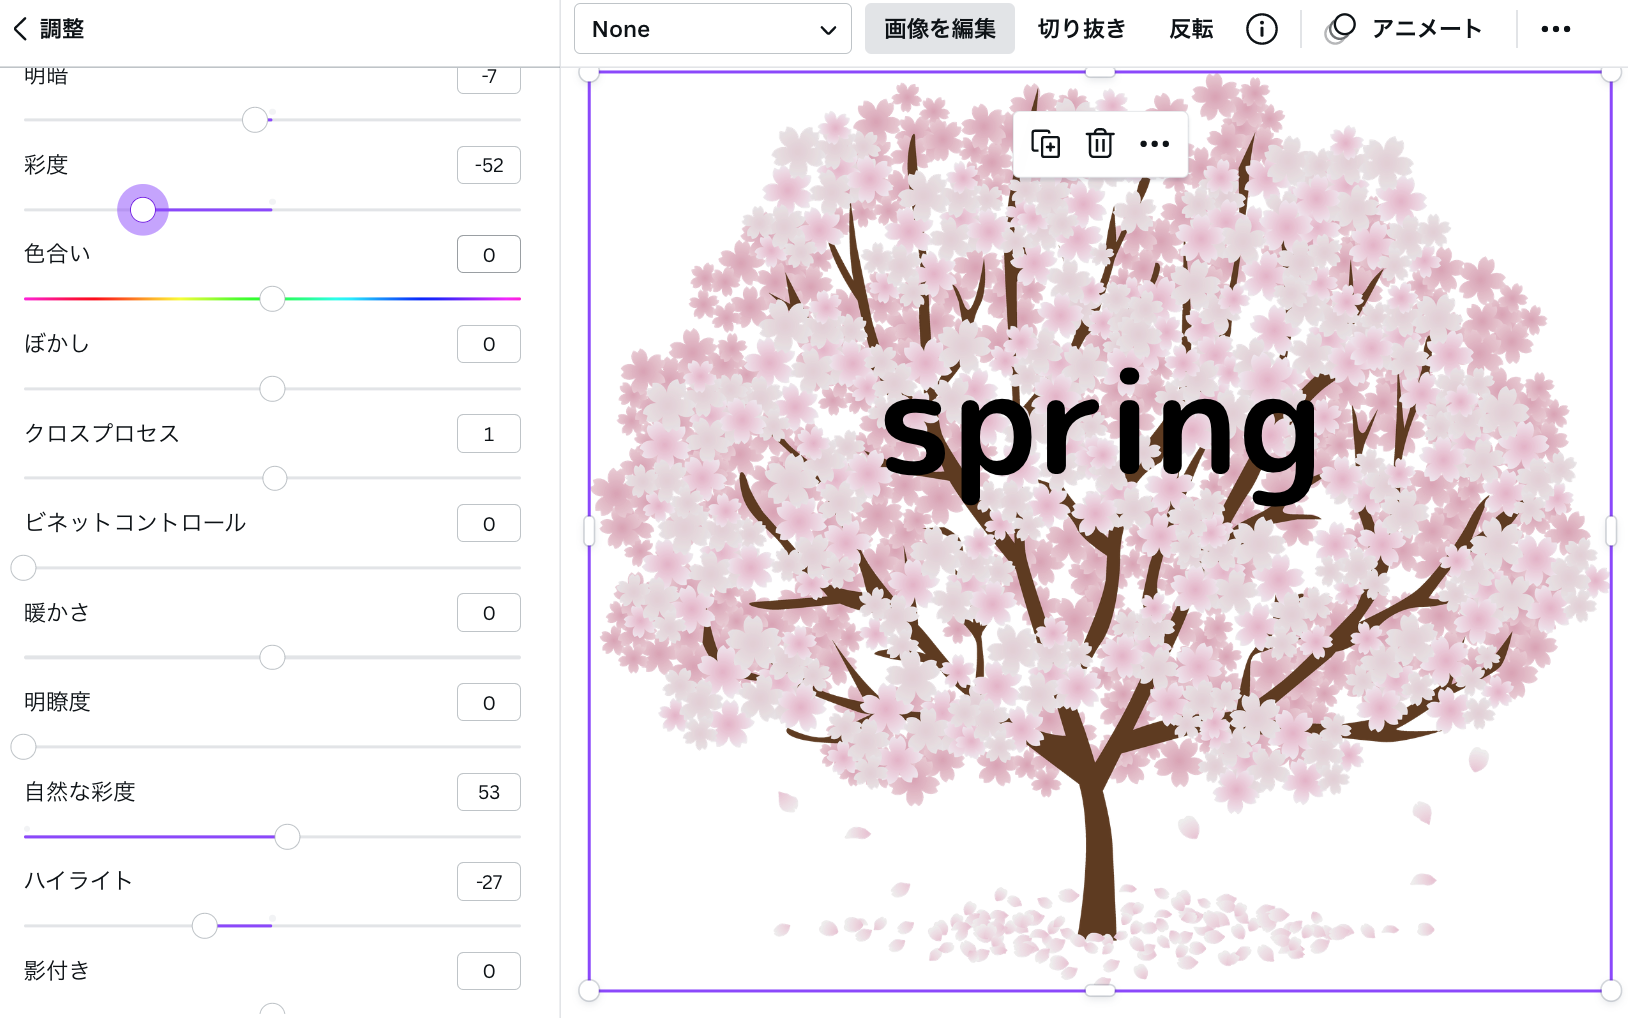The width and height of the screenshot is (1628, 1018).
Task: Click the 自然な彩度 slider handle
Action: click(x=287, y=837)
